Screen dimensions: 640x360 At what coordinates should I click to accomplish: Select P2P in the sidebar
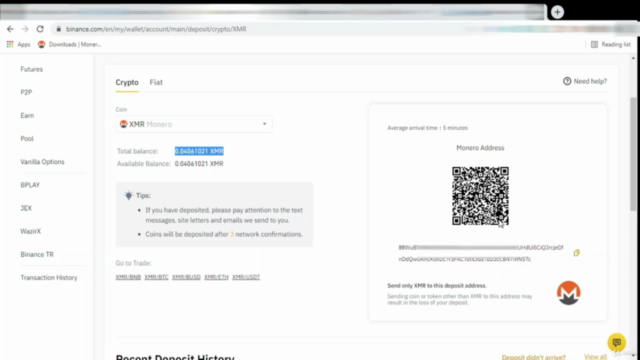point(26,92)
